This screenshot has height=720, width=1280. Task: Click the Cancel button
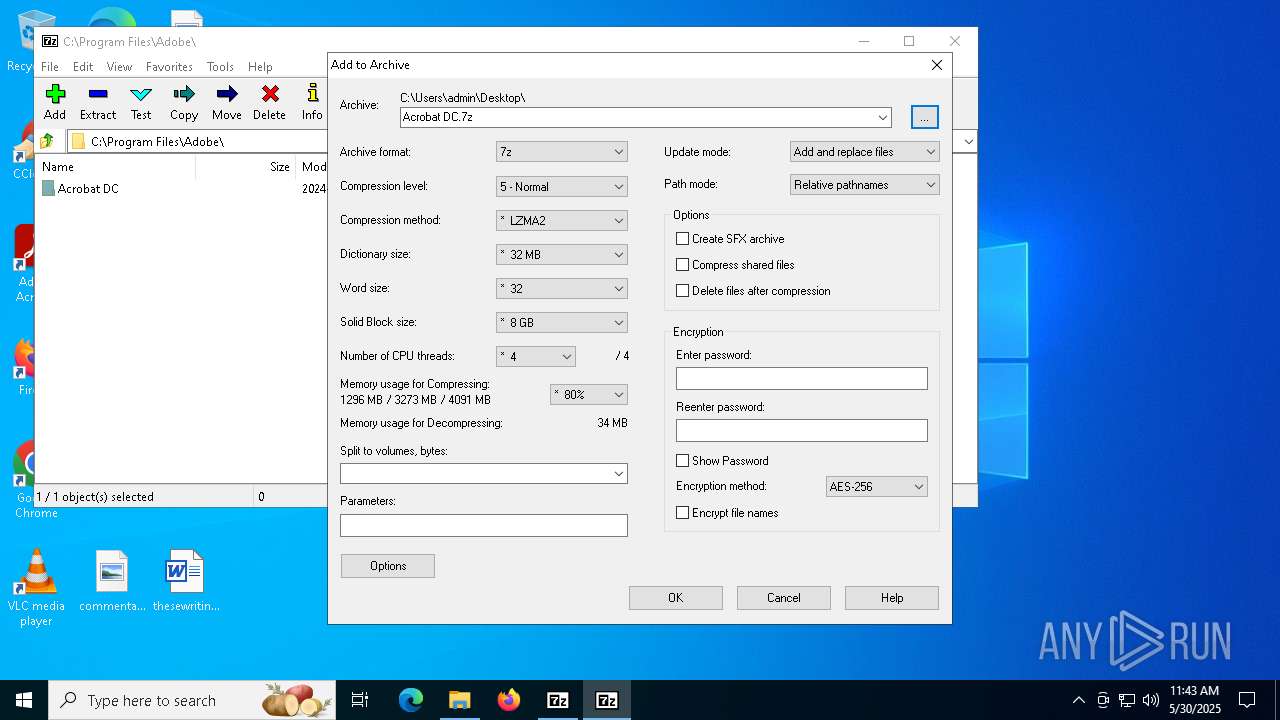(x=784, y=598)
